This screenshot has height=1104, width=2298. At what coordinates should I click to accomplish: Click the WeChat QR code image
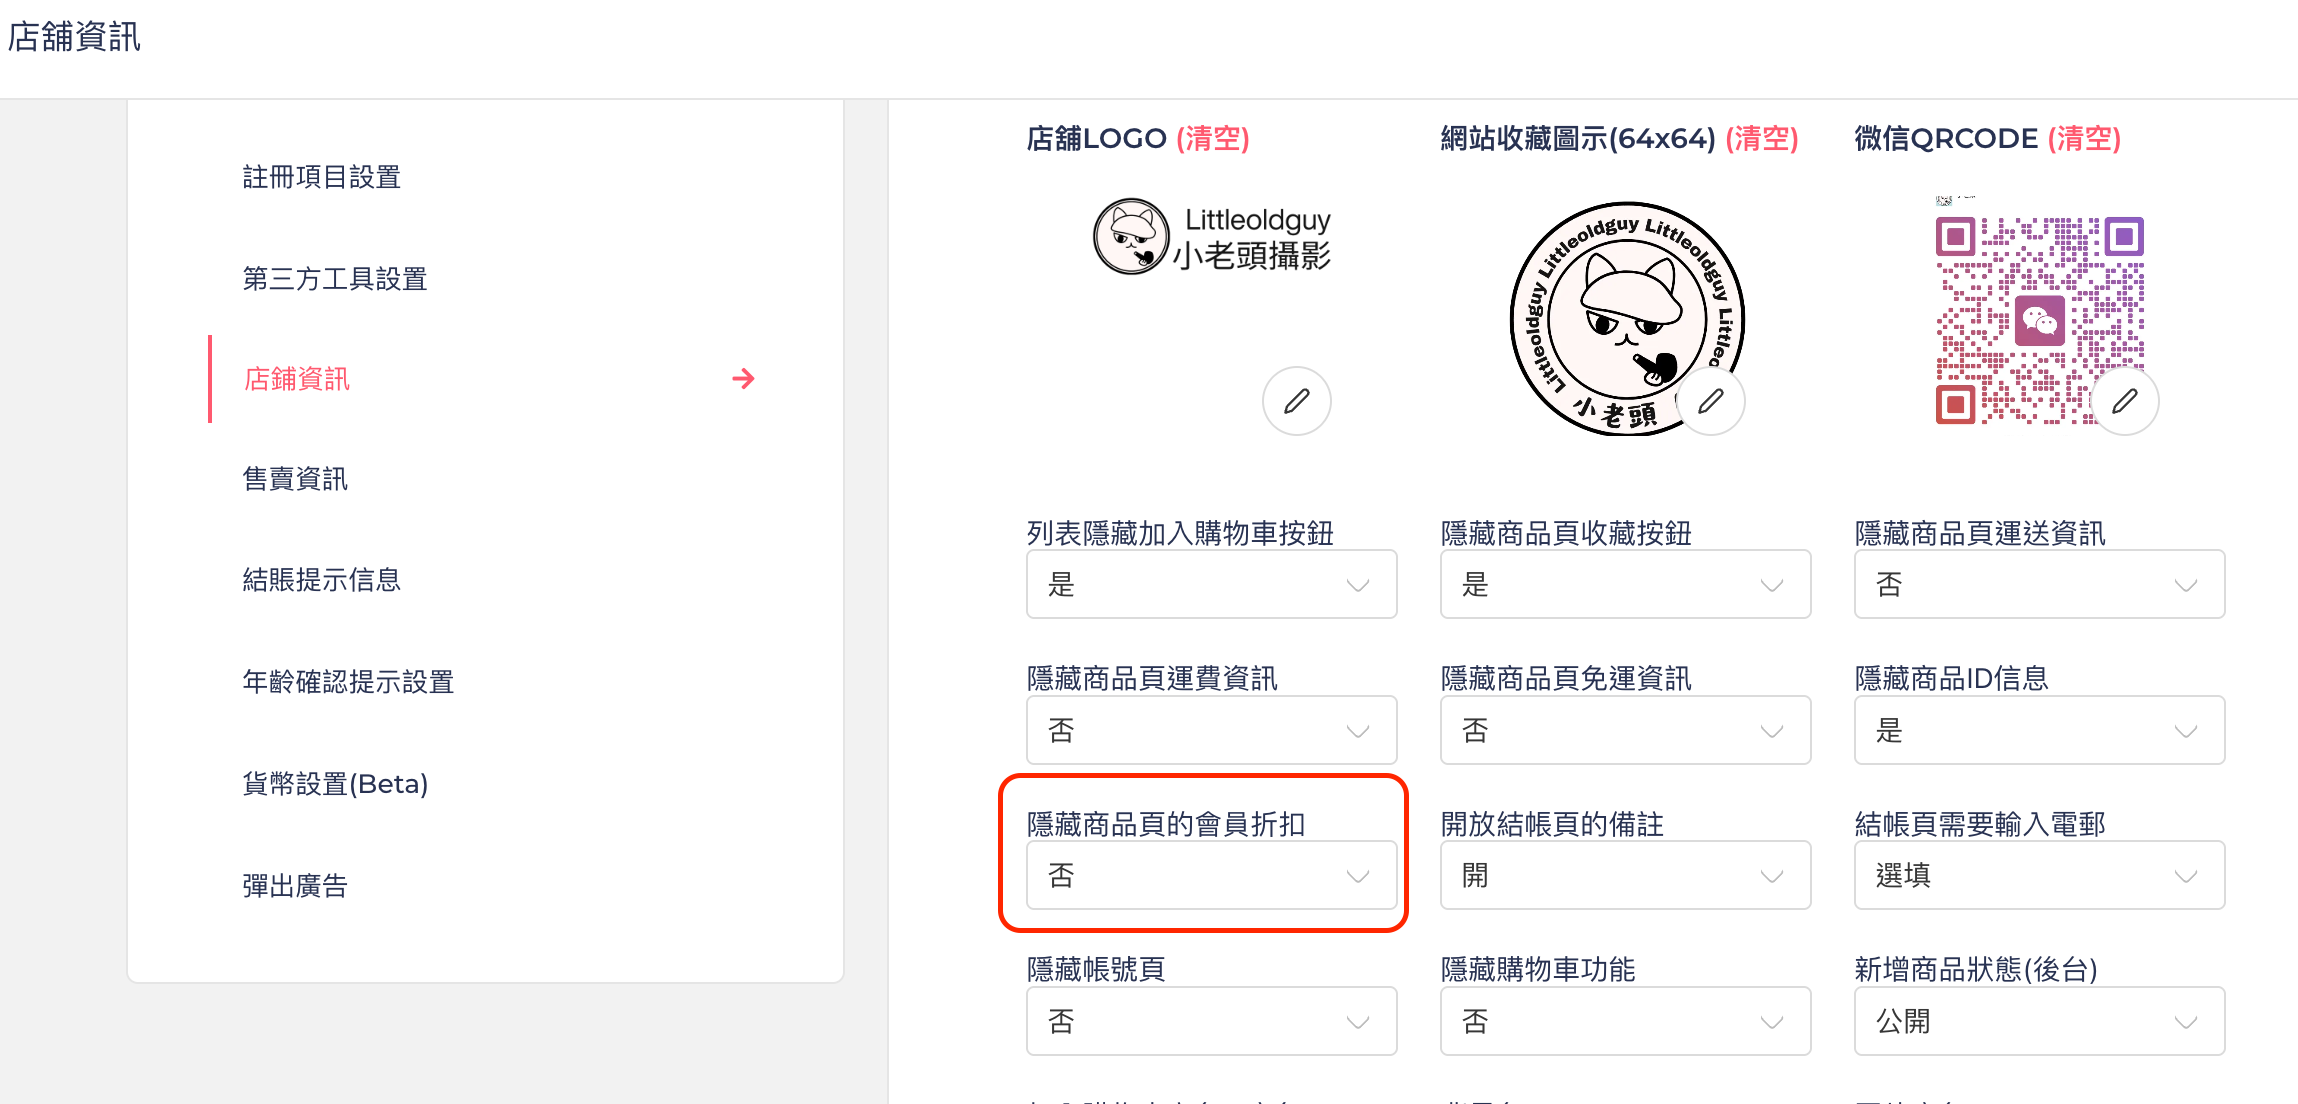click(x=2039, y=320)
